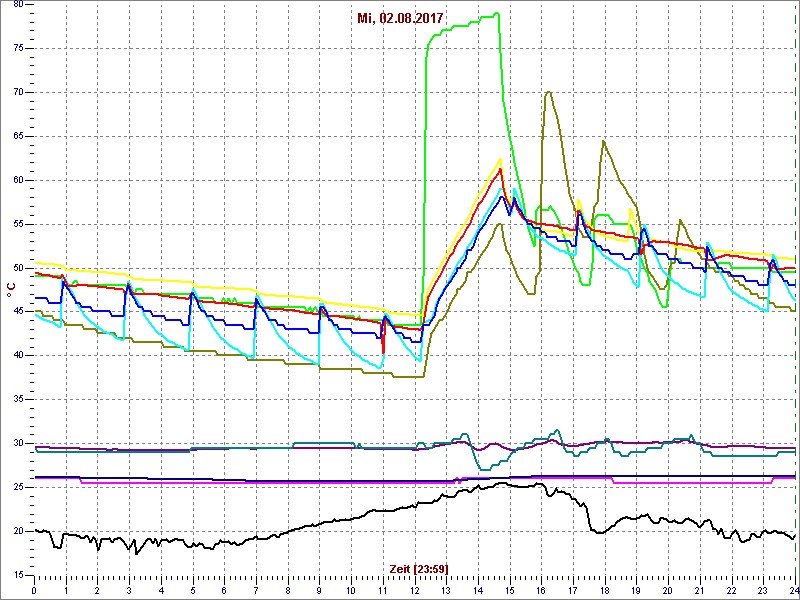The height and width of the screenshot is (600, 800).
Task: Select the '35' temperature axis label
Action: point(17,399)
